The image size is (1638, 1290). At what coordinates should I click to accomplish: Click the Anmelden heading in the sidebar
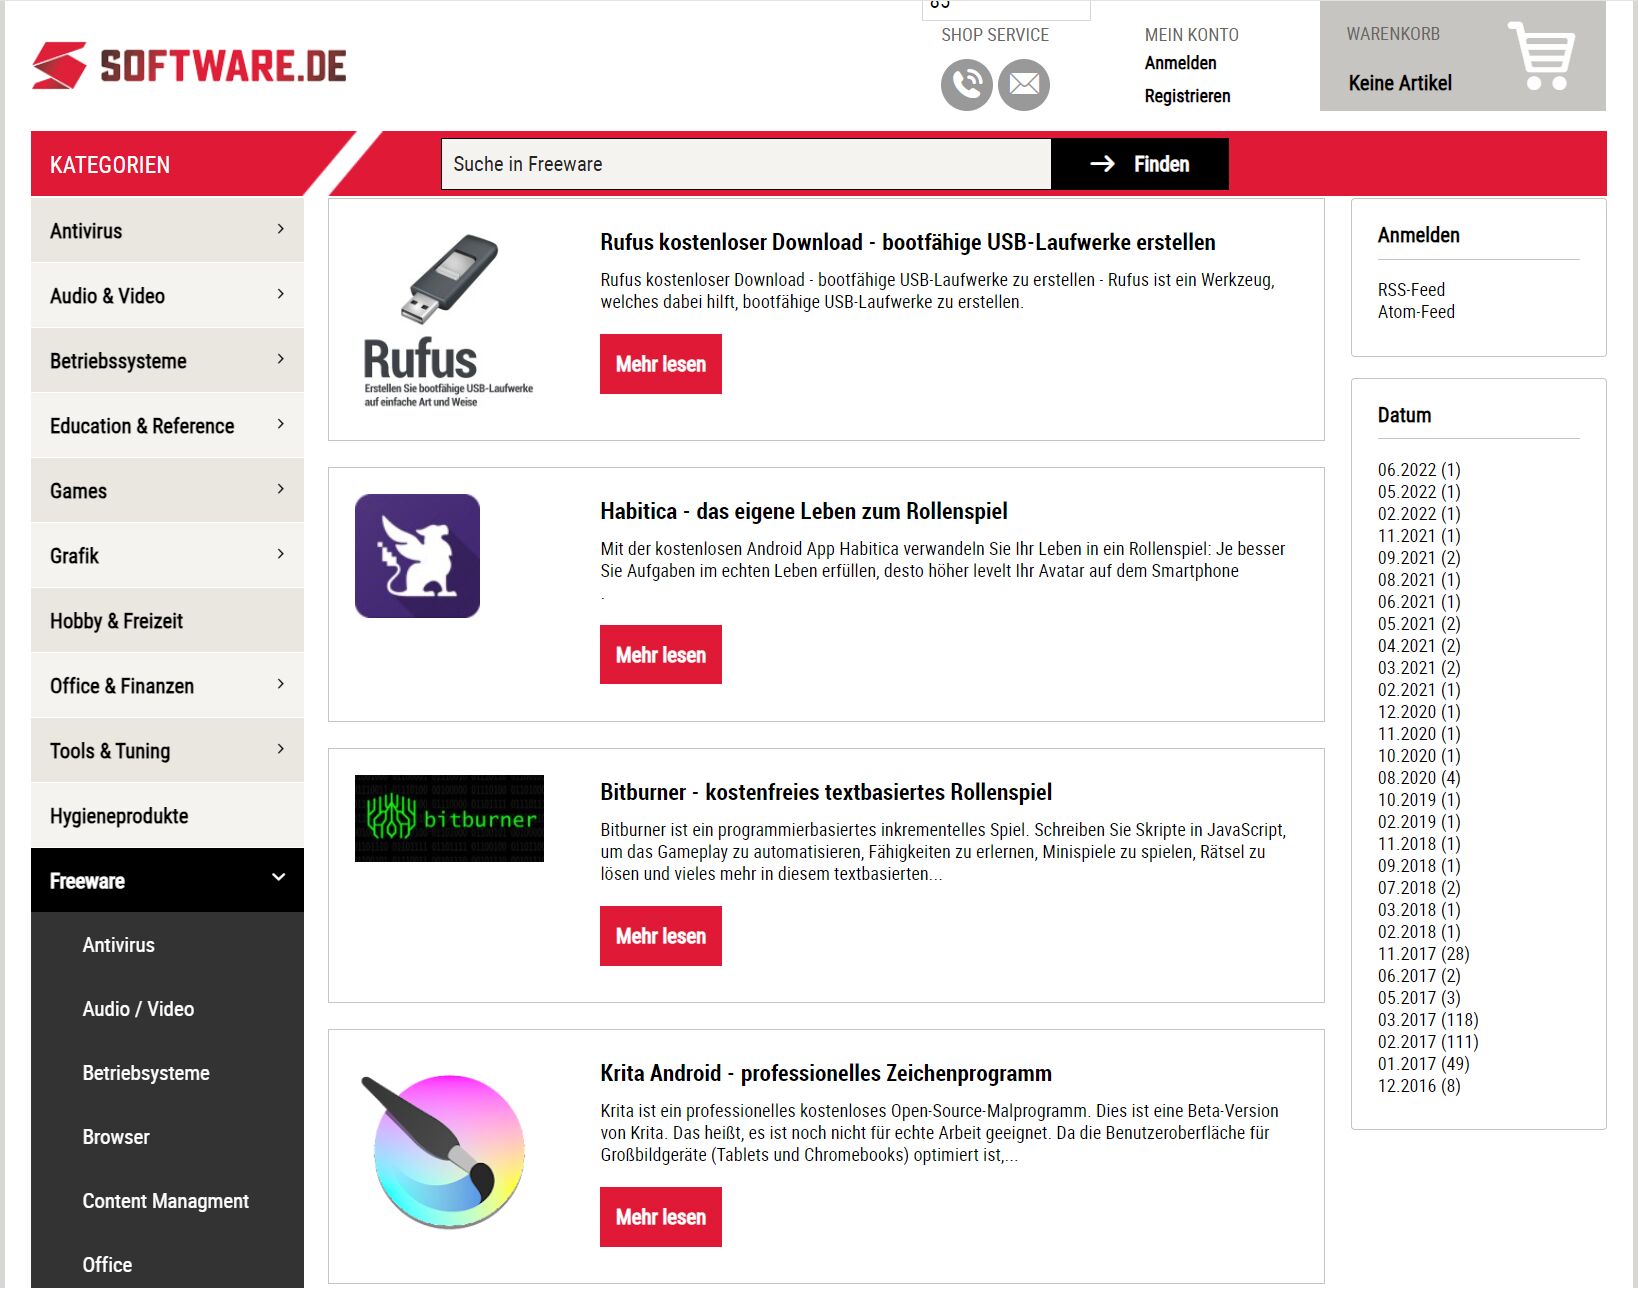1418,235
